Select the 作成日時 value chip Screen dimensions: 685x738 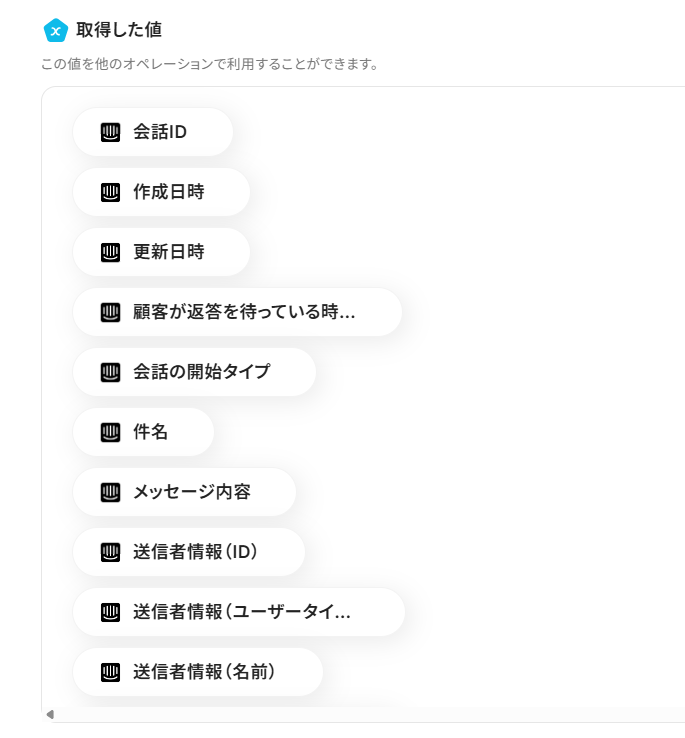168,192
